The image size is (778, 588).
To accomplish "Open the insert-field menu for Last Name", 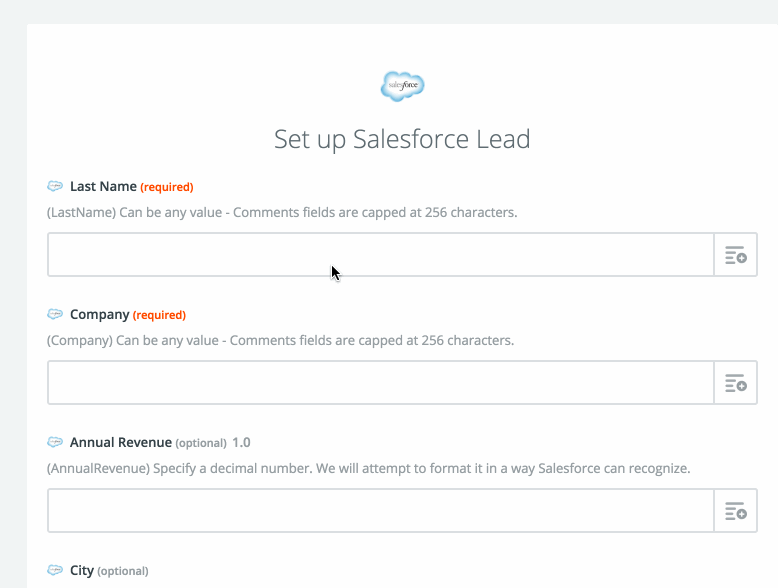I will point(735,255).
